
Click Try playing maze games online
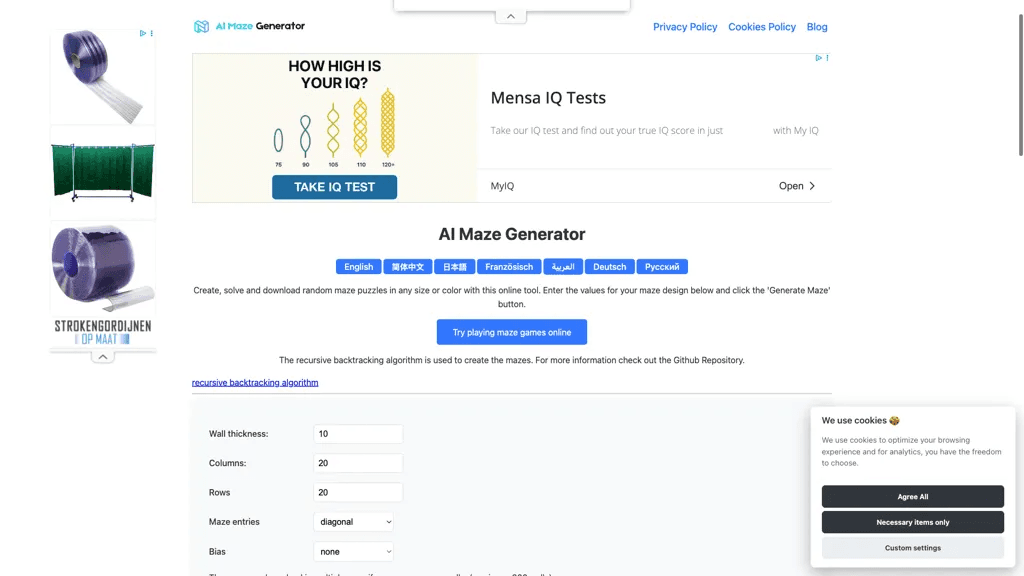click(511, 332)
